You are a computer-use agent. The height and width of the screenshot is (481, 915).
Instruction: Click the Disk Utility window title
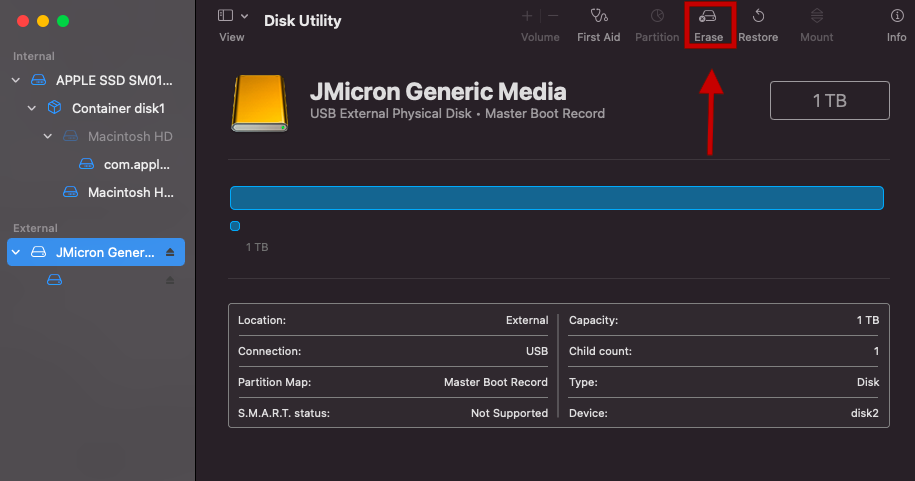[302, 20]
